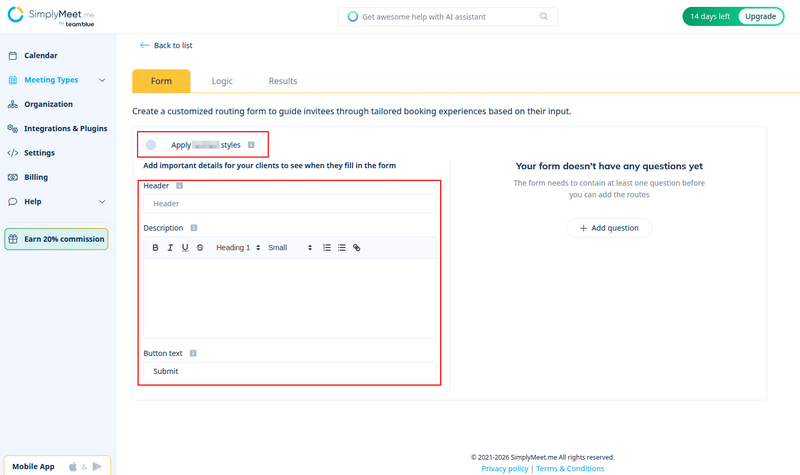Viewport: 800px width, 475px height.
Task: Click the gift icon in commission button
Action: [13, 239]
